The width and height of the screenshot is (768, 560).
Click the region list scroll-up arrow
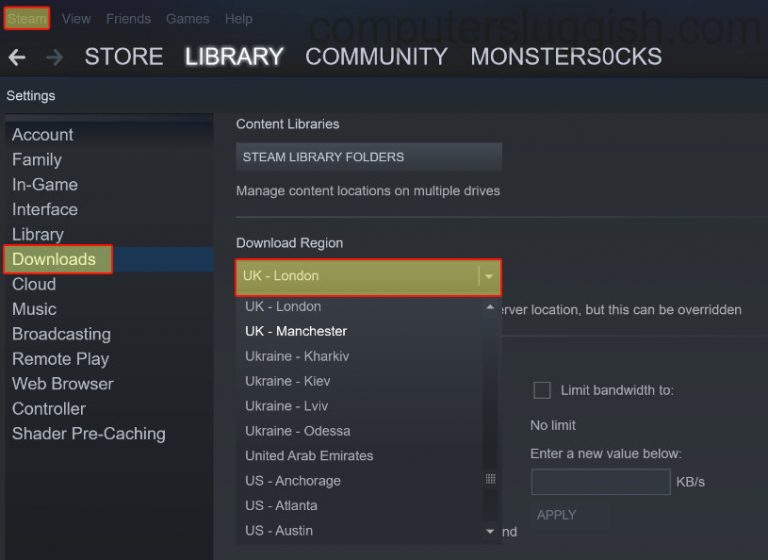tap(490, 307)
